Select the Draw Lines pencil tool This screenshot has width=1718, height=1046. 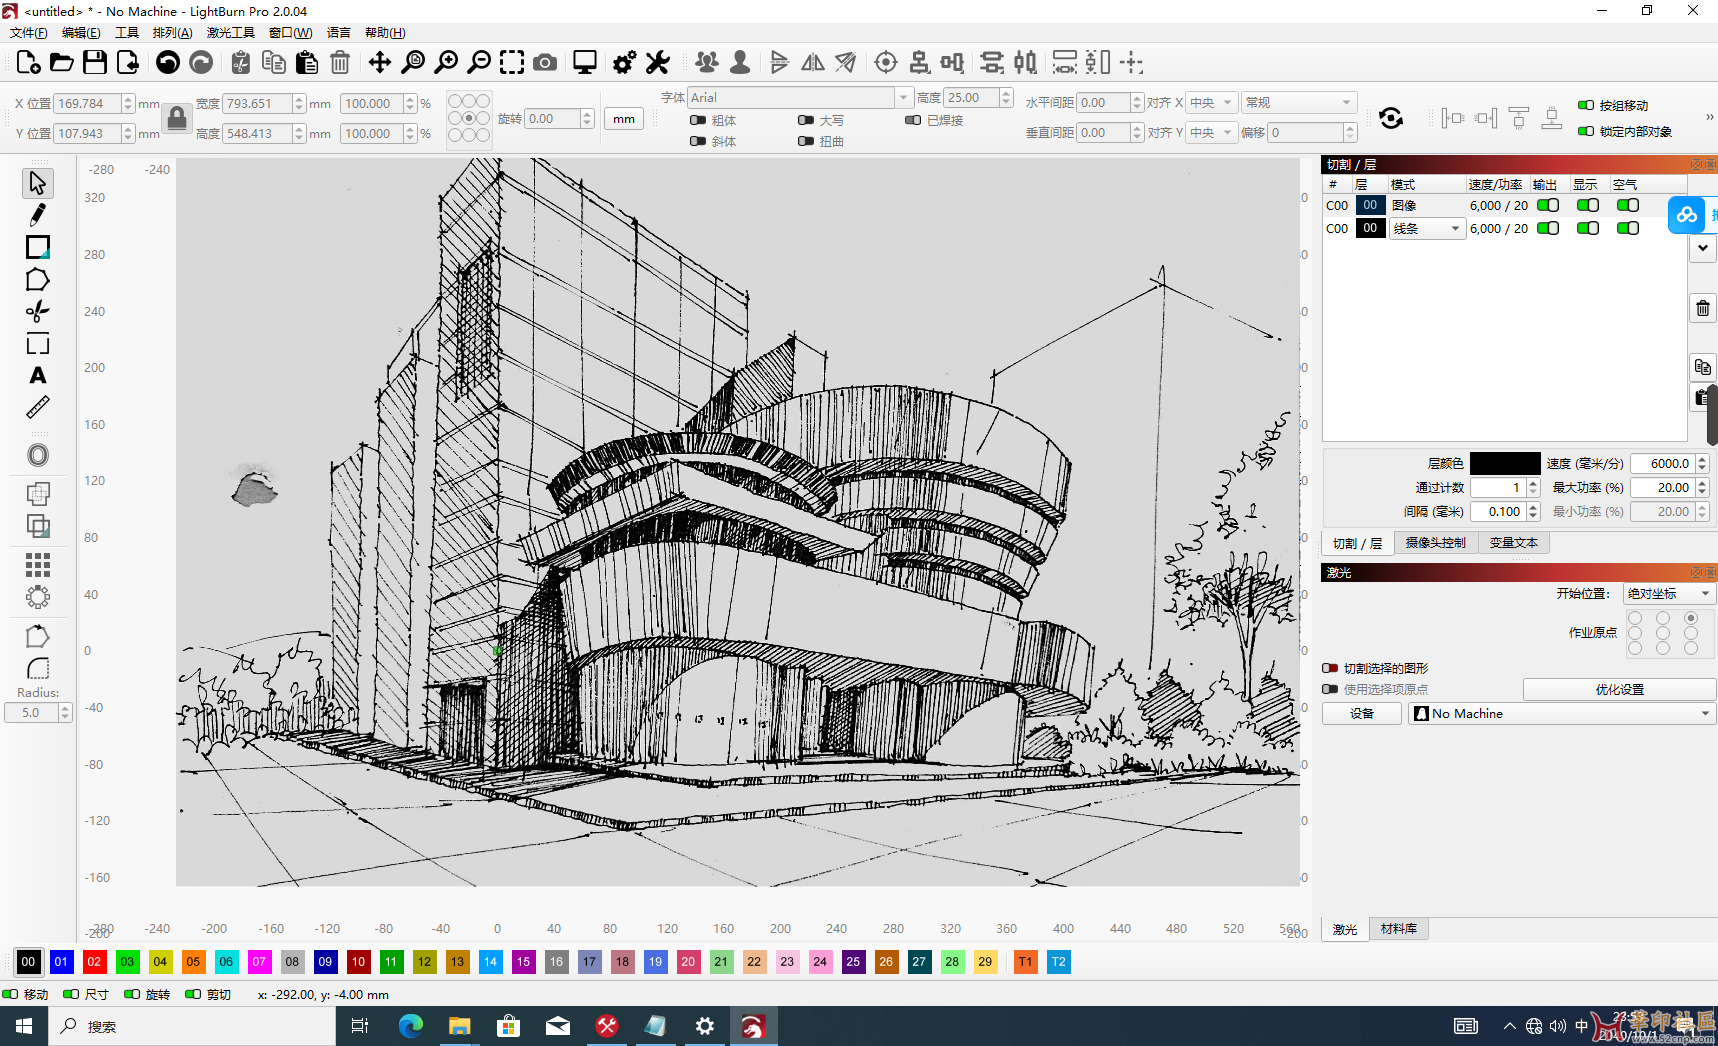(38, 215)
